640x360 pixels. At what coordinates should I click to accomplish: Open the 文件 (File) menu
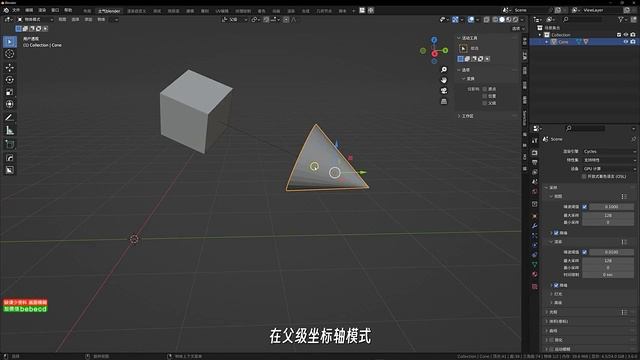pos(16,10)
